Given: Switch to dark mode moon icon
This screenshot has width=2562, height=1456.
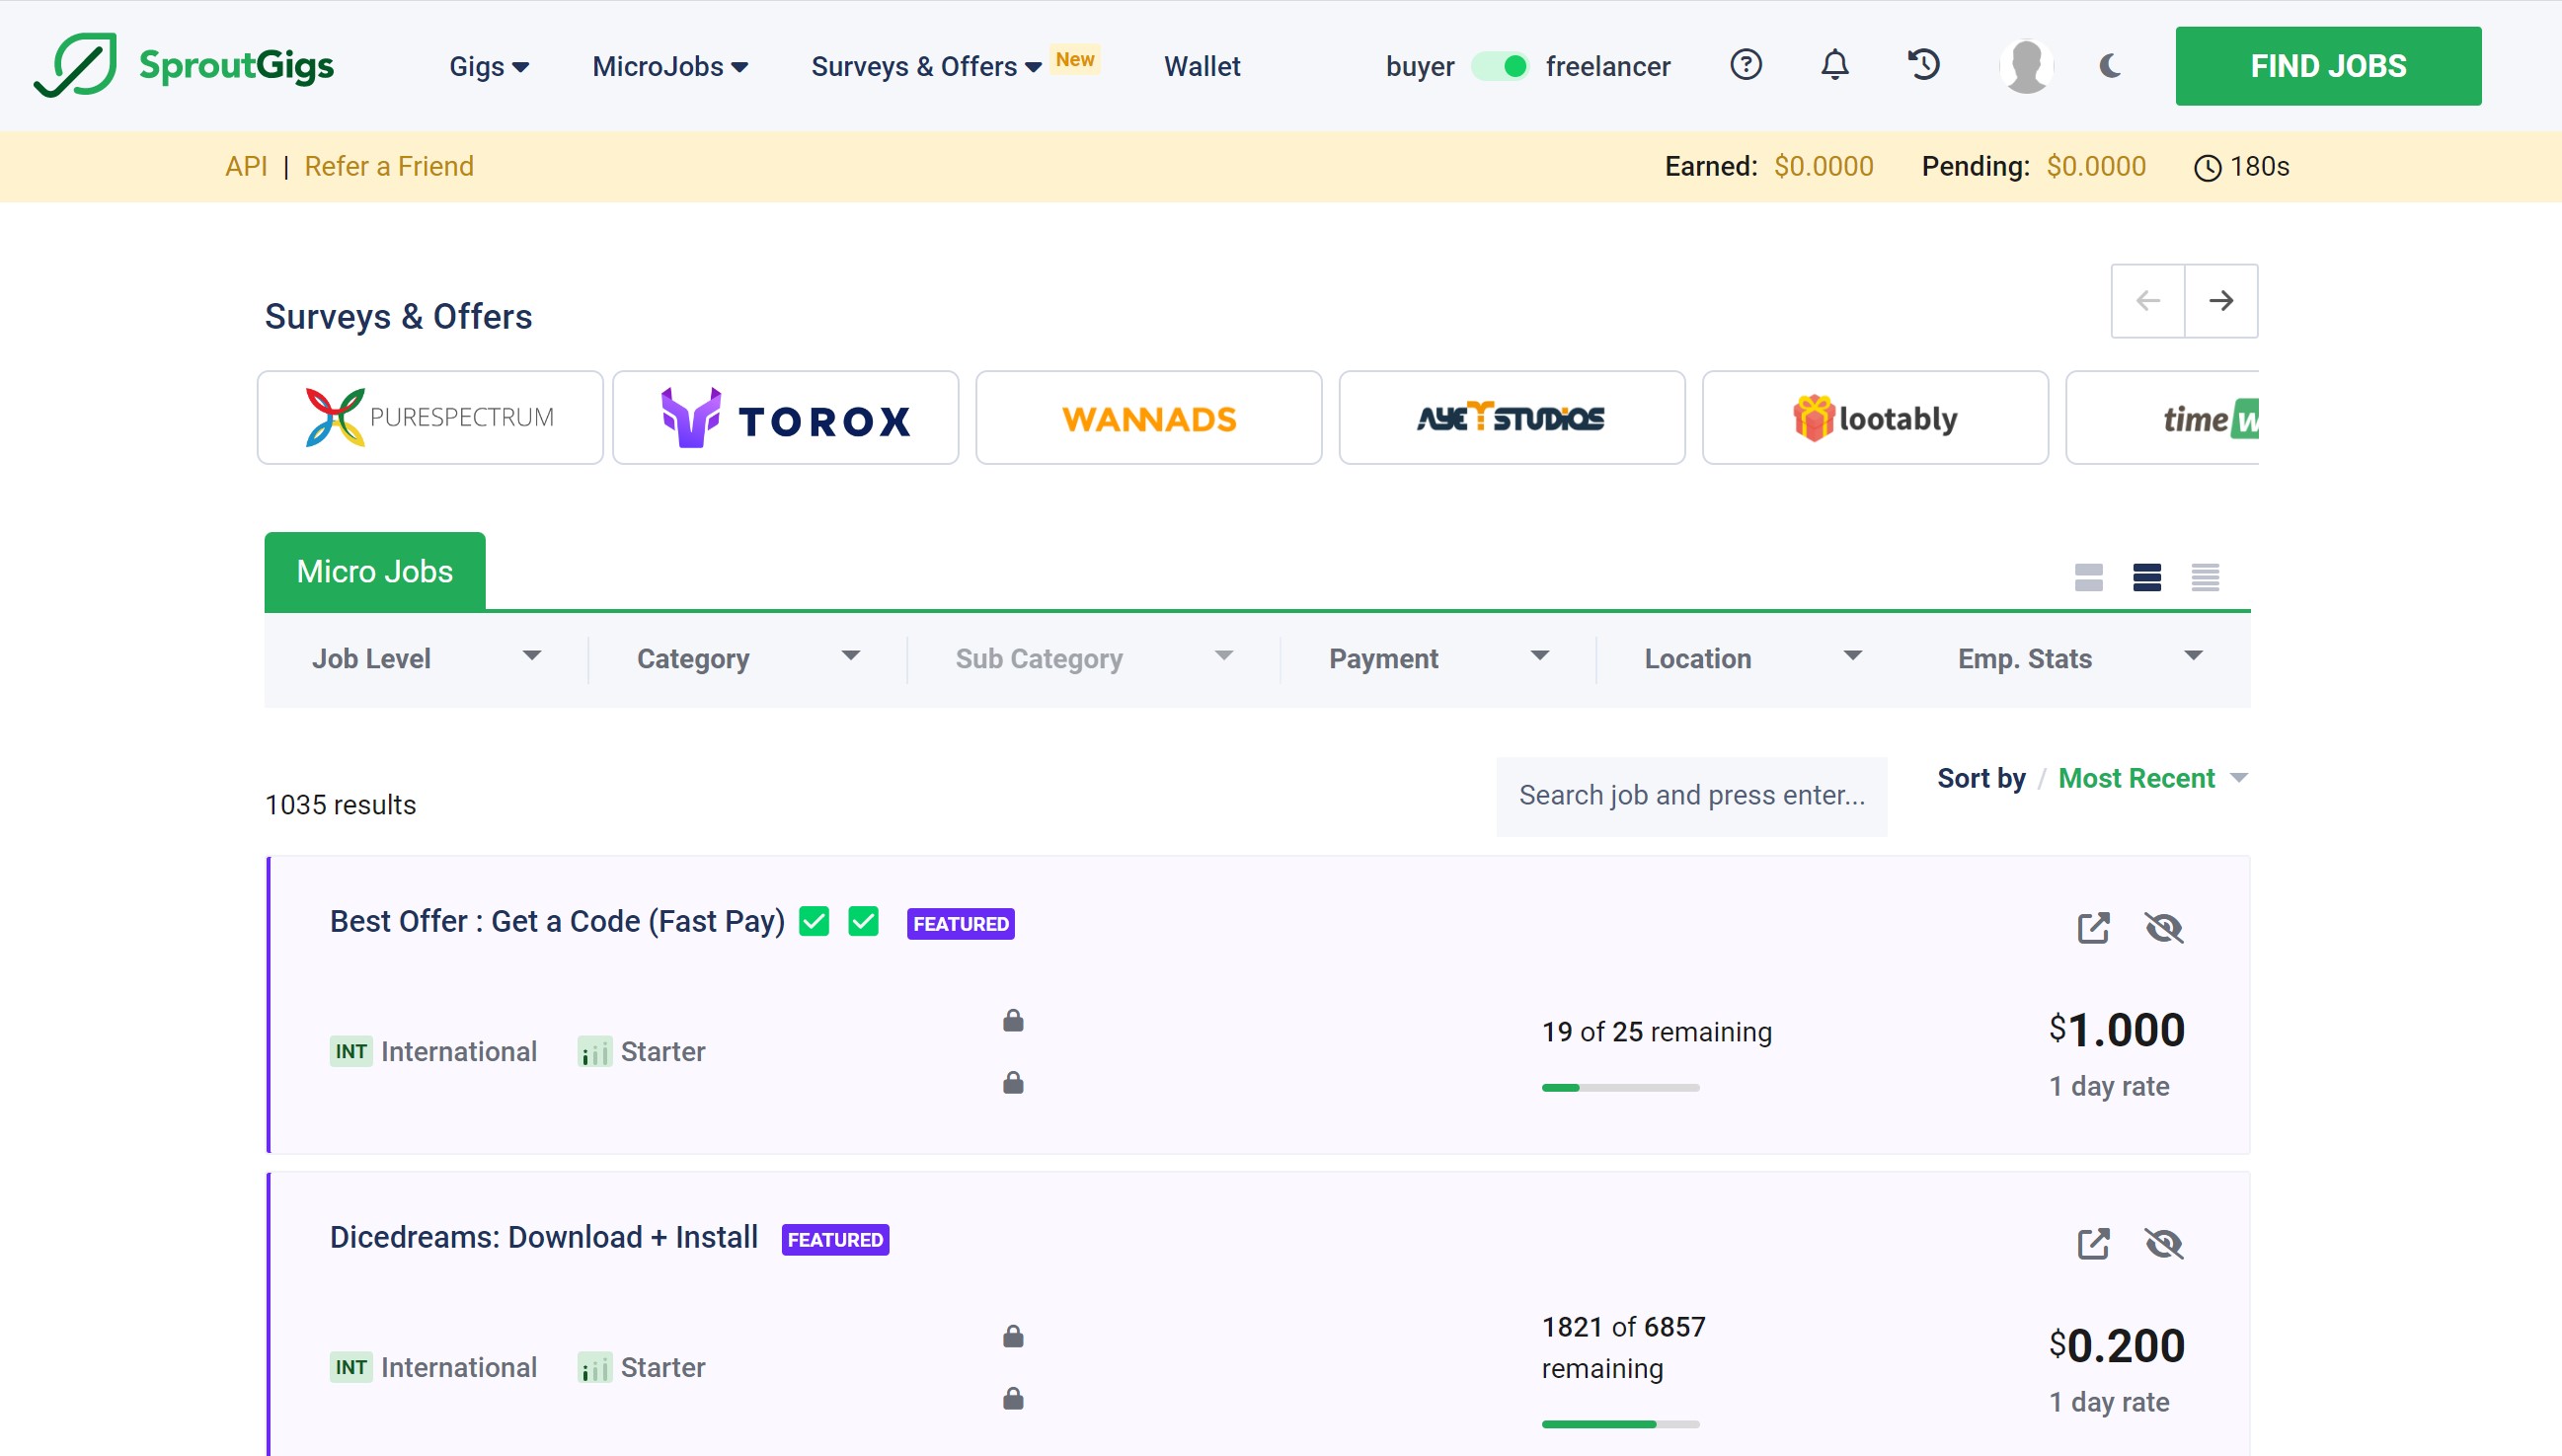Looking at the screenshot, I should [2110, 66].
